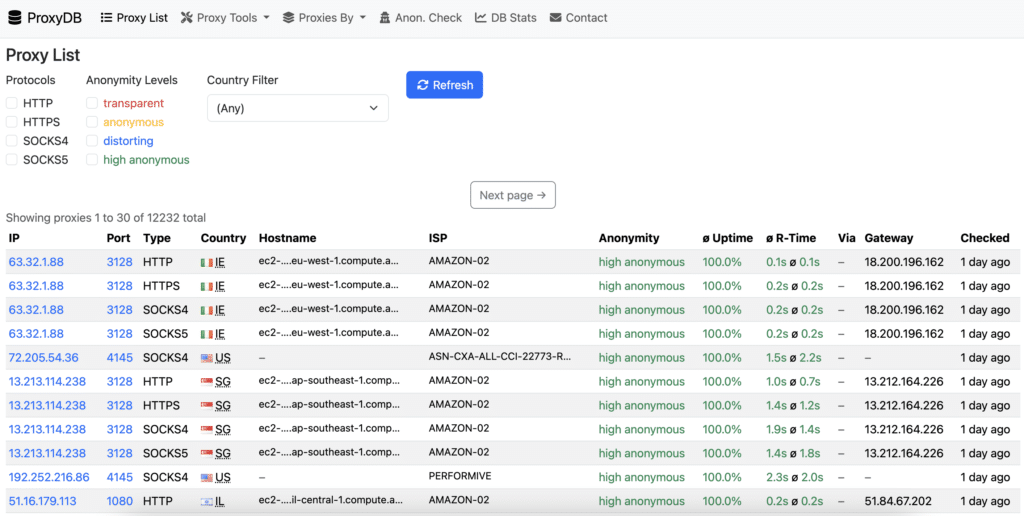
Task: Click 'Showing proxies 1 to 30 of 12232 total'
Action: click(x=106, y=218)
